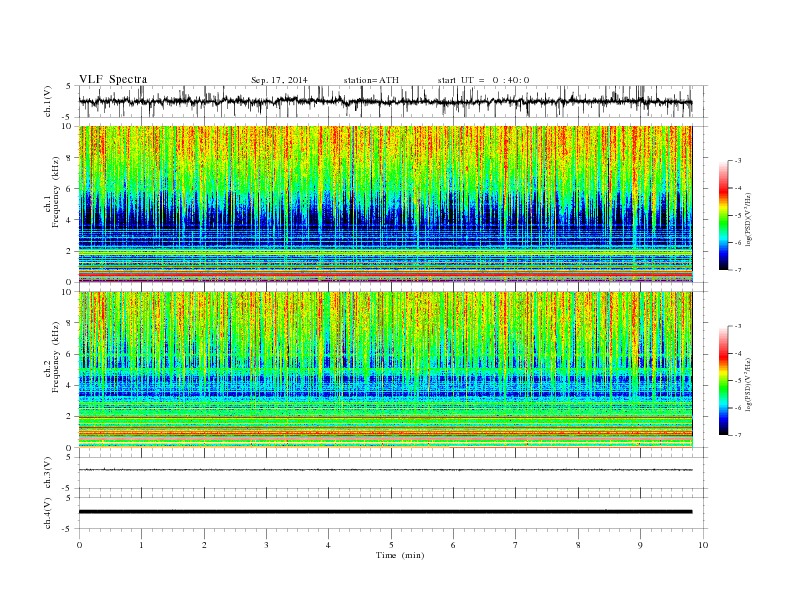
Task: Click the time axis tick label "7"
Action: [x=516, y=545]
